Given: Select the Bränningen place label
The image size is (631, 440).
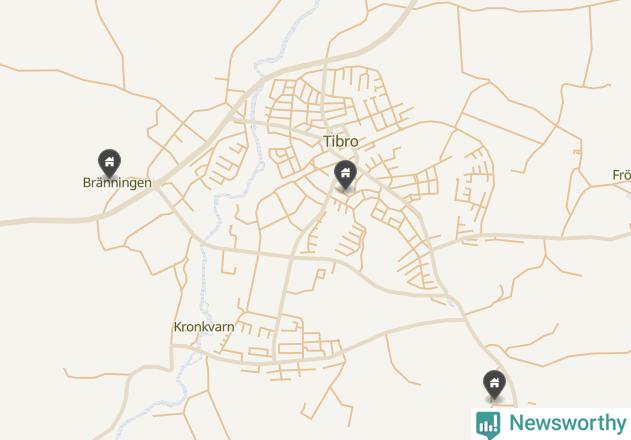Looking at the screenshot, I should pyautogui.click(x=117, y=183).
